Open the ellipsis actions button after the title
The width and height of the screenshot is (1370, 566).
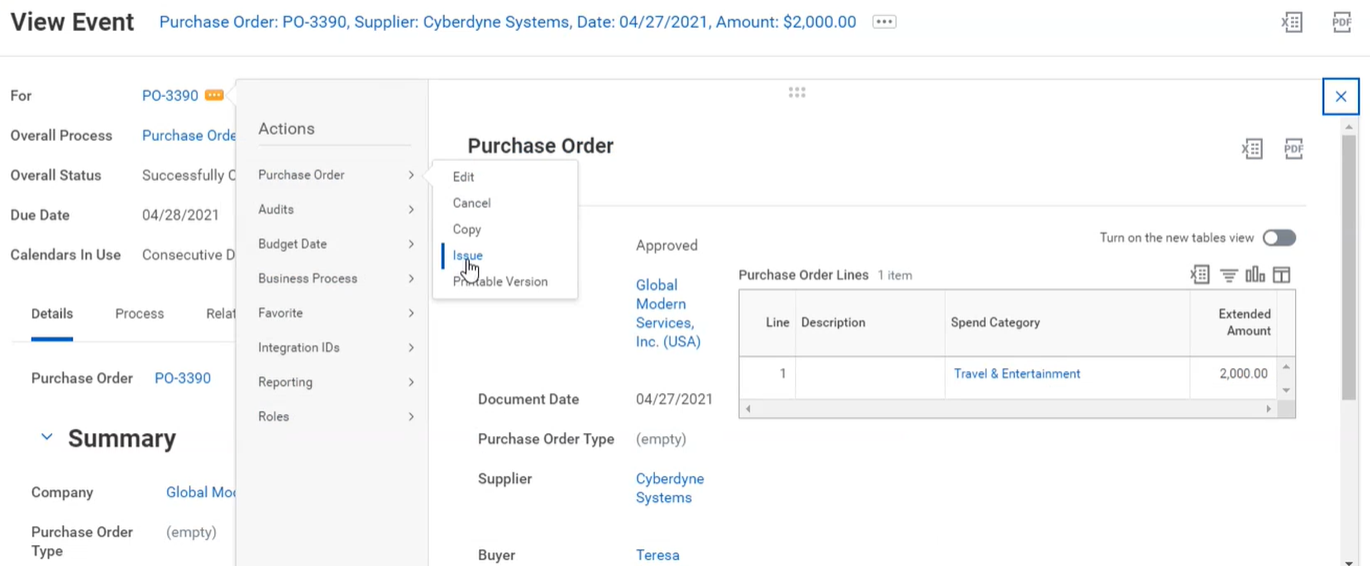(884, 22)
